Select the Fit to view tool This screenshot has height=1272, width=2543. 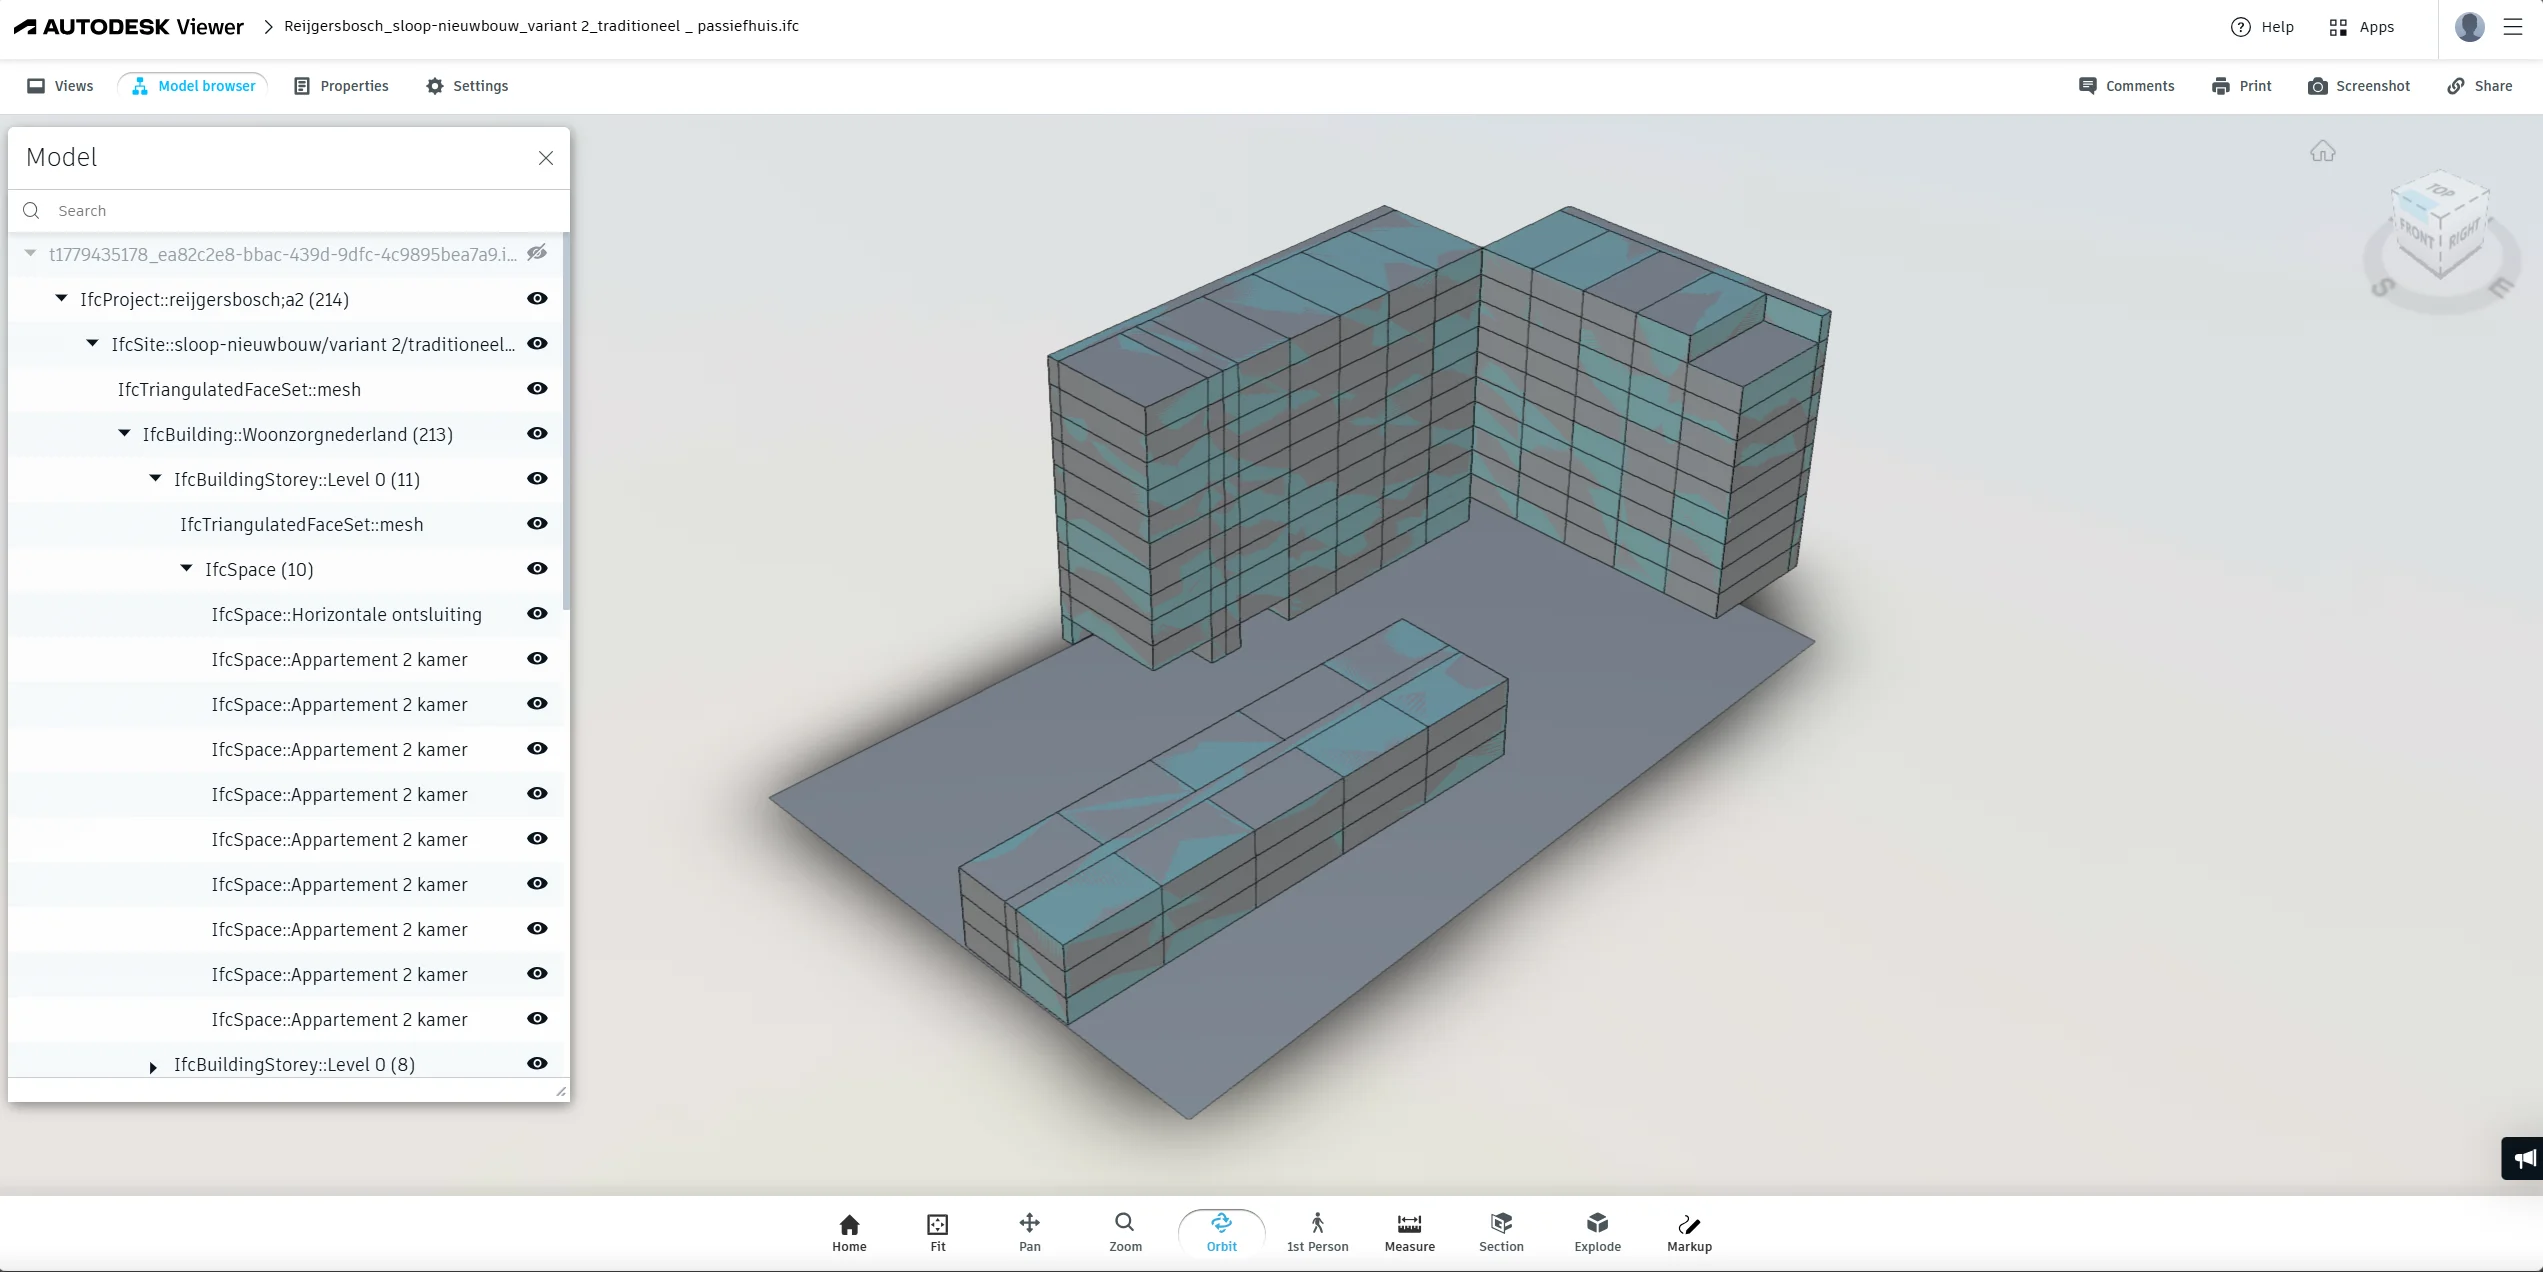(937, 1232)
